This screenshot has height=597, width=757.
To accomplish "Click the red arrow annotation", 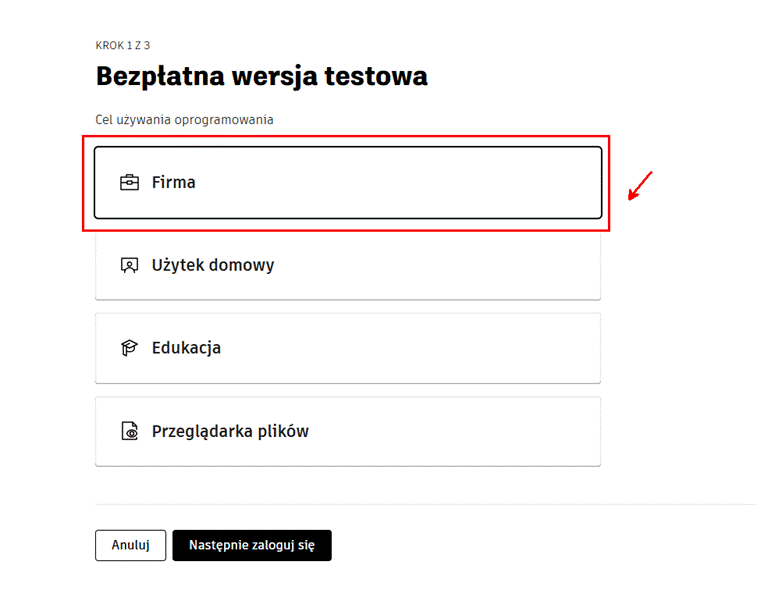I will coord(640,186).
